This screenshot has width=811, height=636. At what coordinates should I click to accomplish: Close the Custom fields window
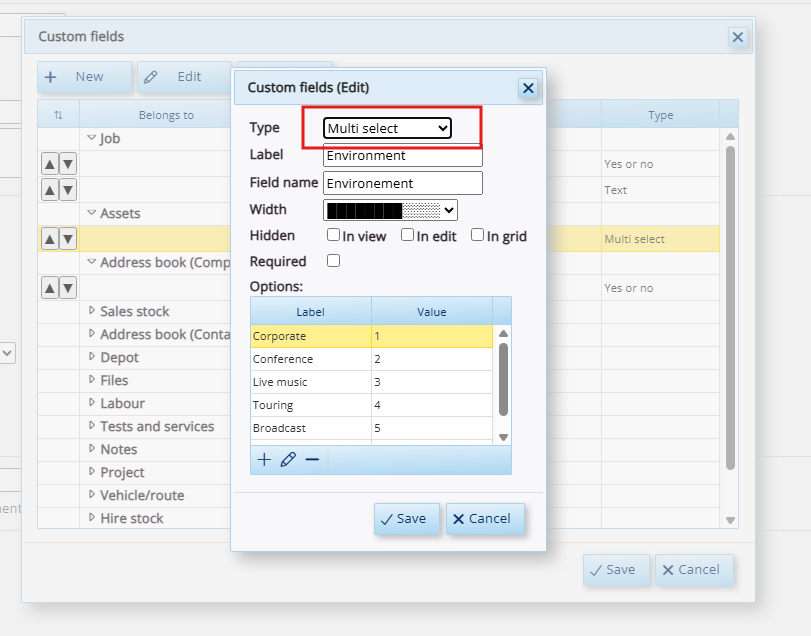coord(738,37)
